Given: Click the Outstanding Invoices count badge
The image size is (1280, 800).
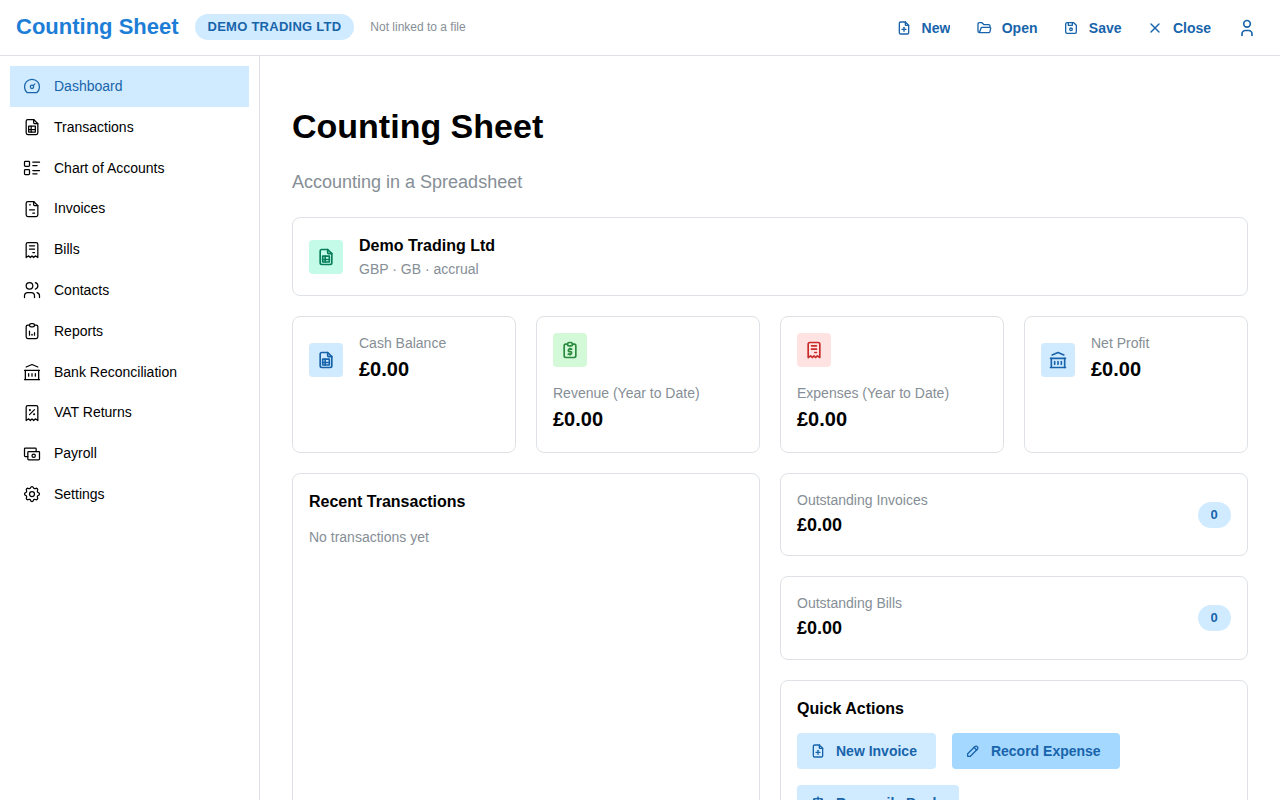Looking at the screenshot, I should pos(1214,515).
